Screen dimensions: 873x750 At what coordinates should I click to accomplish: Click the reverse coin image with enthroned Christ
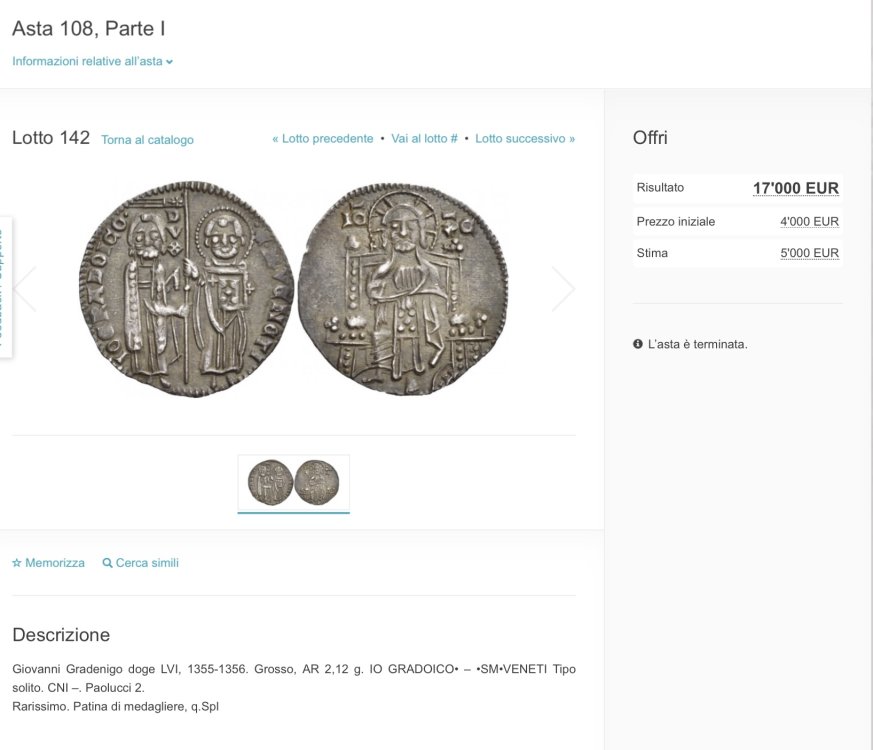point(402,289)
